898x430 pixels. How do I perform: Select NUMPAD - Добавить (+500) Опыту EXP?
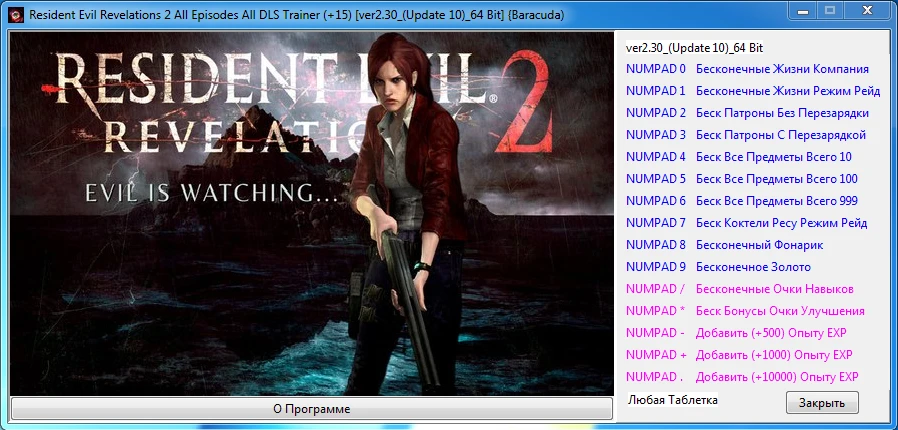pyautogui.click(x=736, y=333)
